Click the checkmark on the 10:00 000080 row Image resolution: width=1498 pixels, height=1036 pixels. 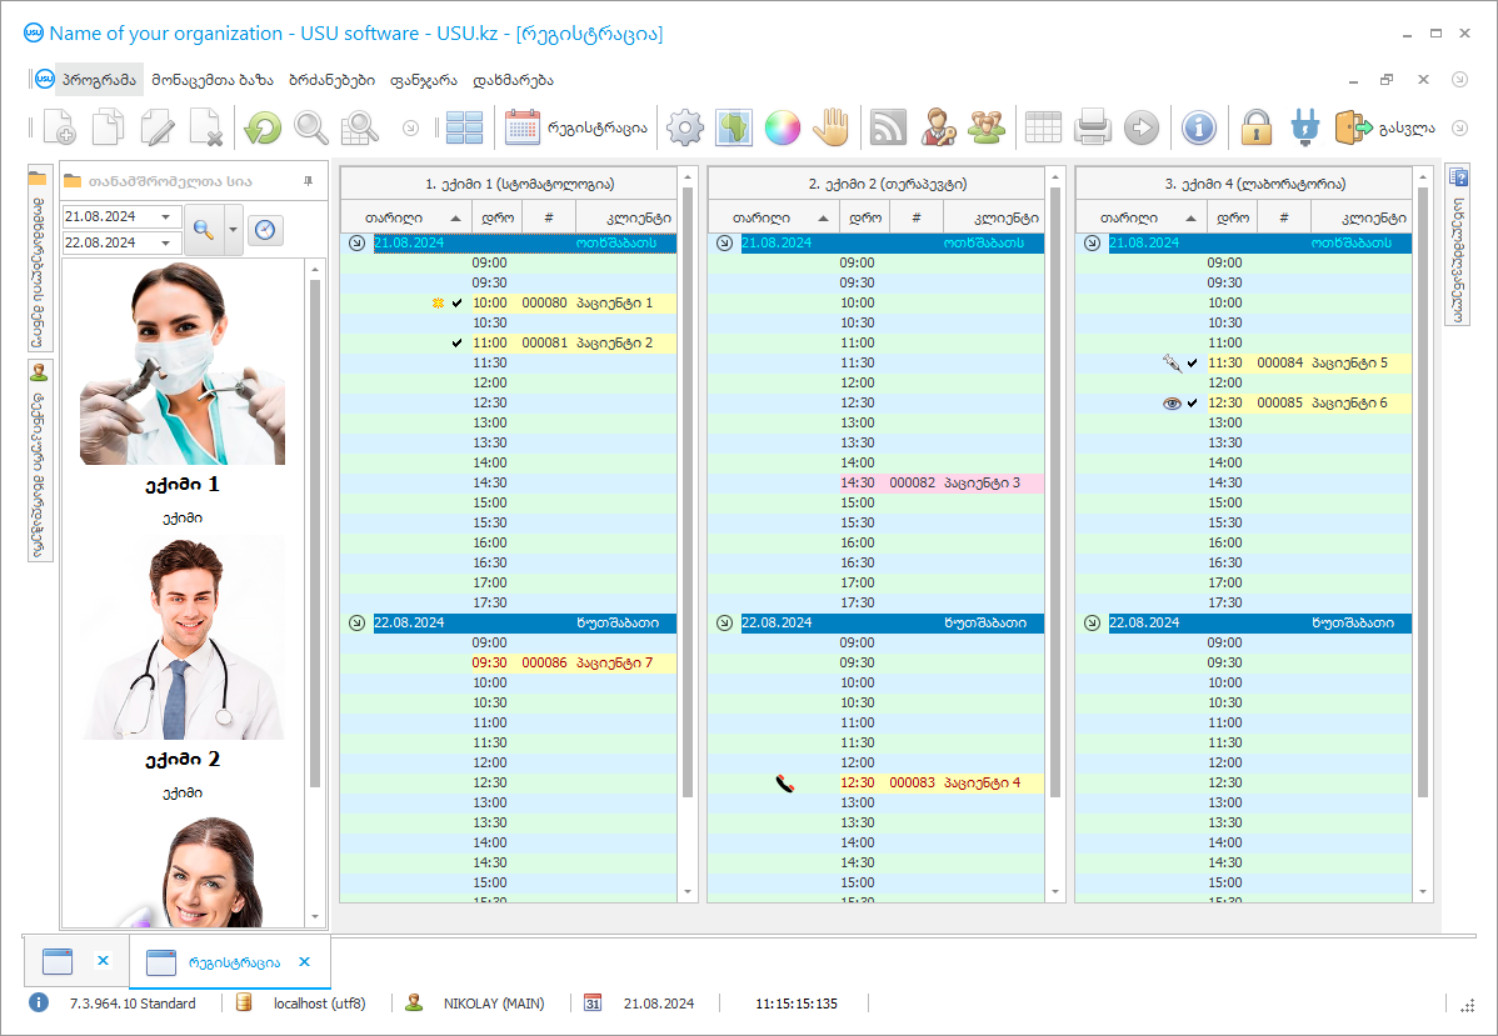click(x=457, y=303)
